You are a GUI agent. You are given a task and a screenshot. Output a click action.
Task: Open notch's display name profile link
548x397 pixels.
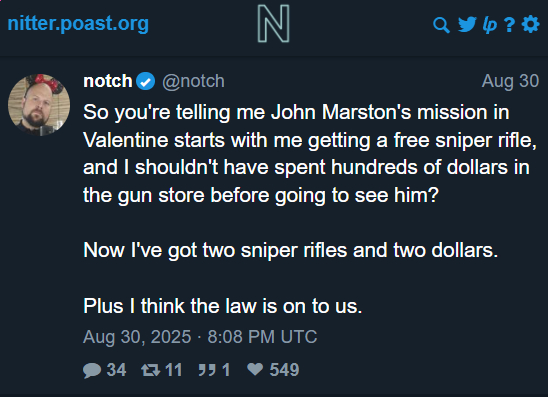coord(108,81)
